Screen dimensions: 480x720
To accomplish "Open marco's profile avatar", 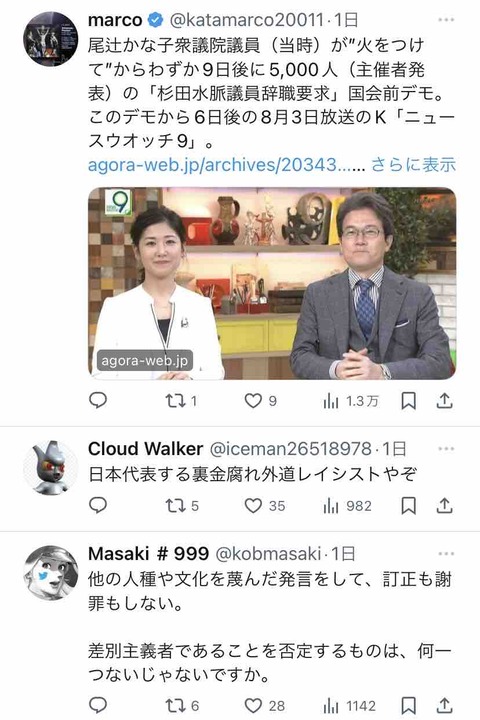I will tap(51, 39).
